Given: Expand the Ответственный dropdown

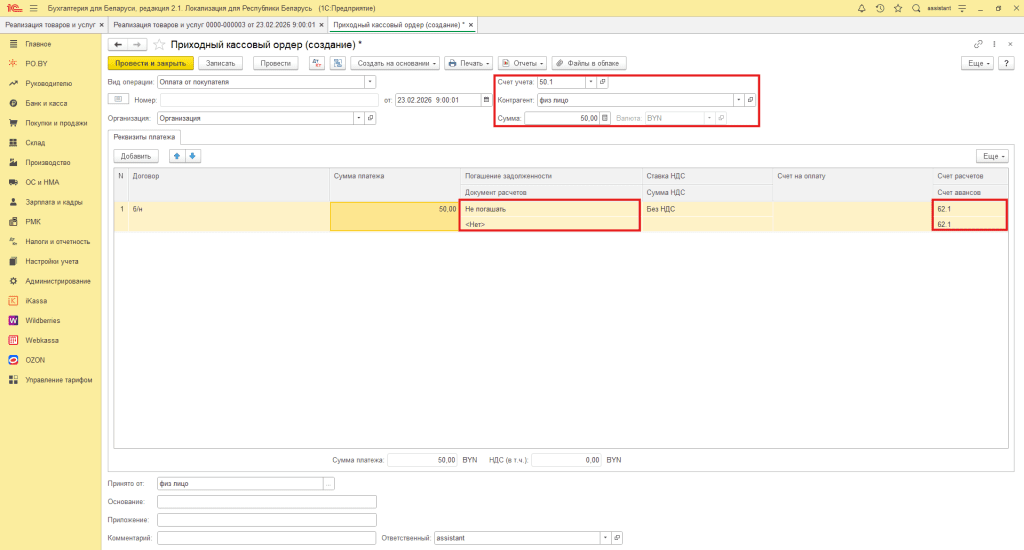Looking at the screenshot, I should click(x=604, y=538).
